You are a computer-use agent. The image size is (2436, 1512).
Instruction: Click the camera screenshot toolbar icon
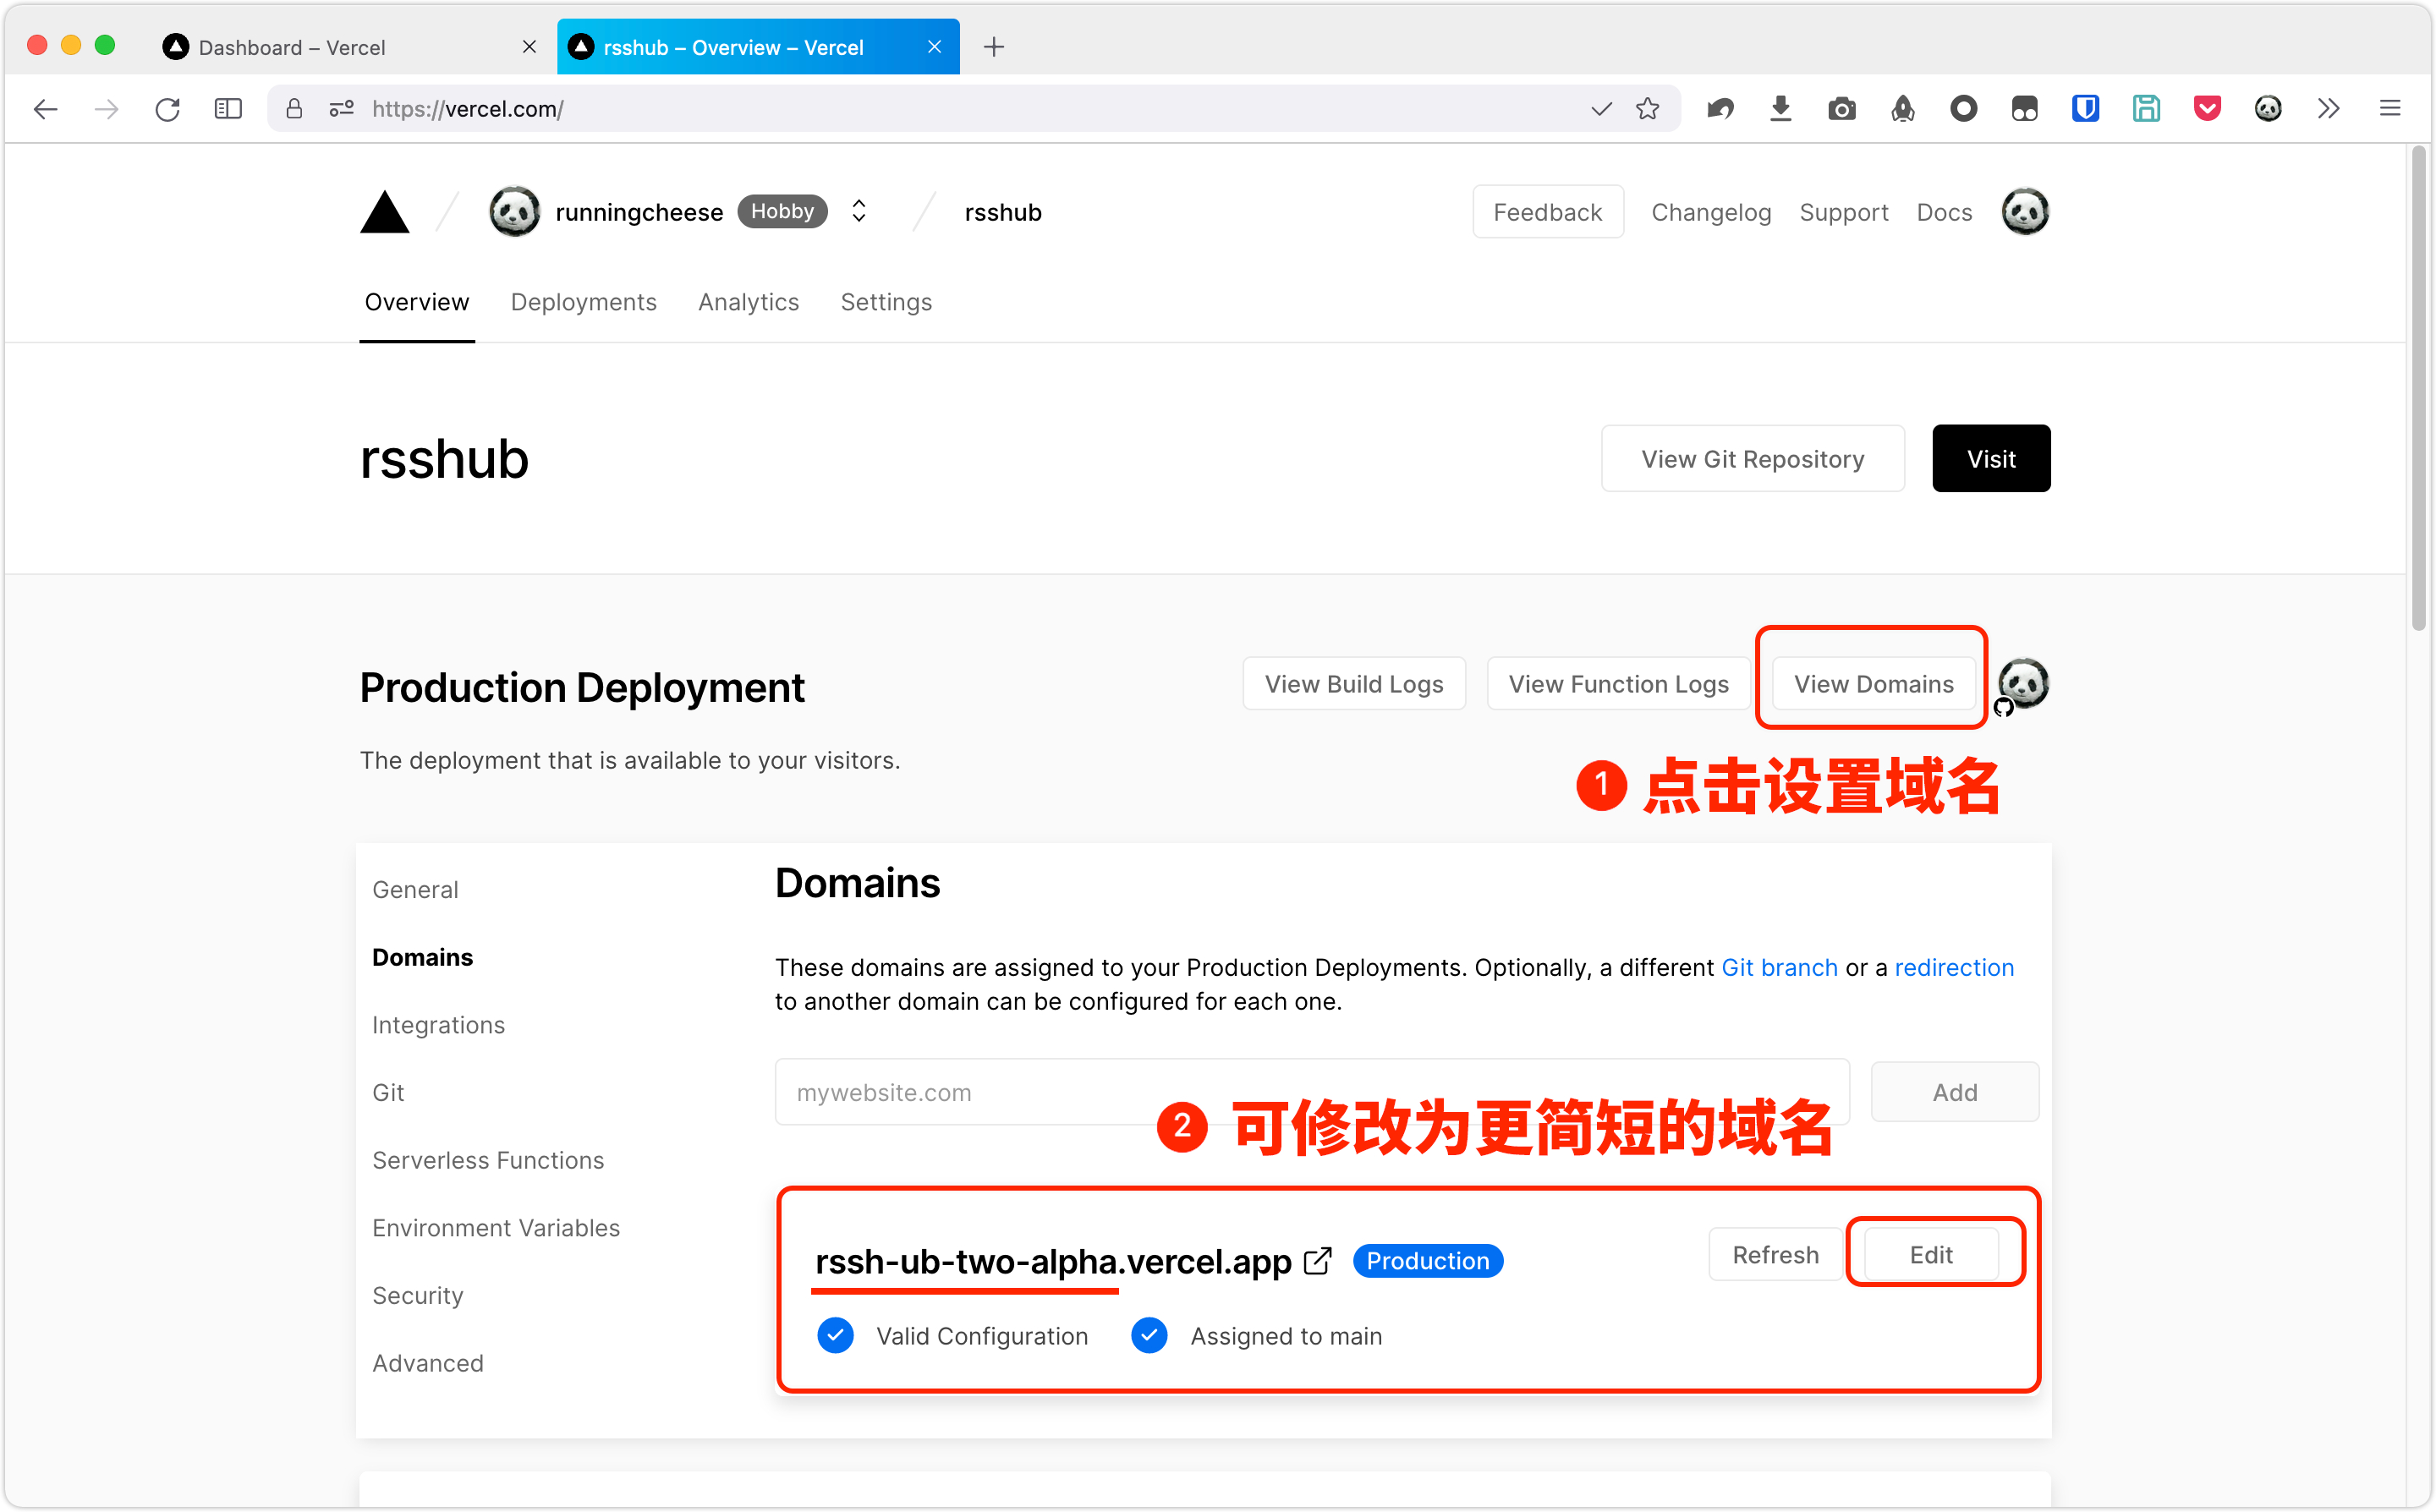[1841, 108]
